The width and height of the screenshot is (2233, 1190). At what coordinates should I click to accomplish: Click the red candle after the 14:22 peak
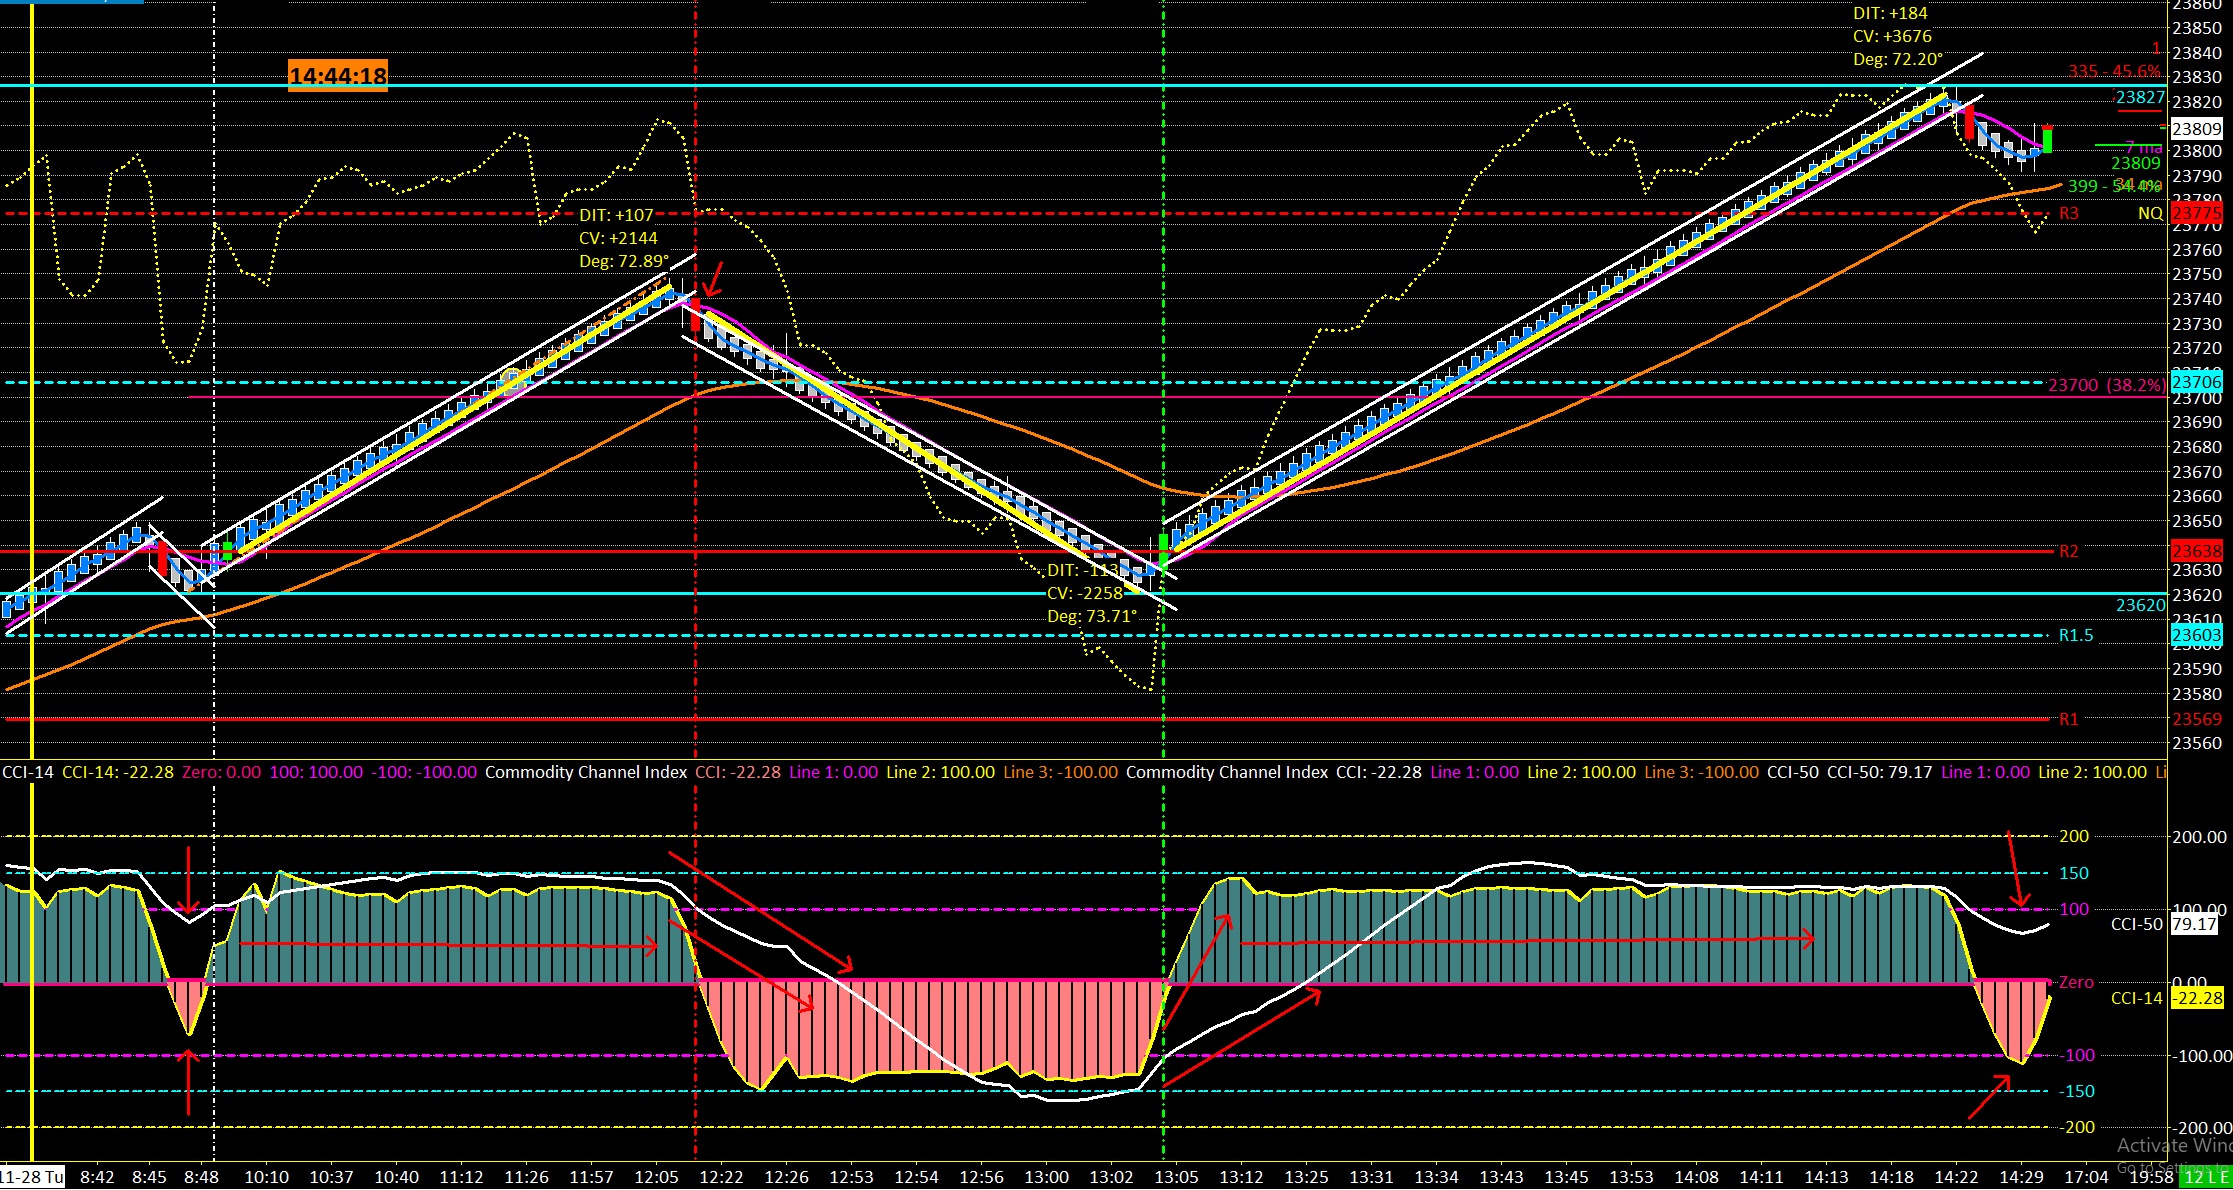coord(1969,124)
